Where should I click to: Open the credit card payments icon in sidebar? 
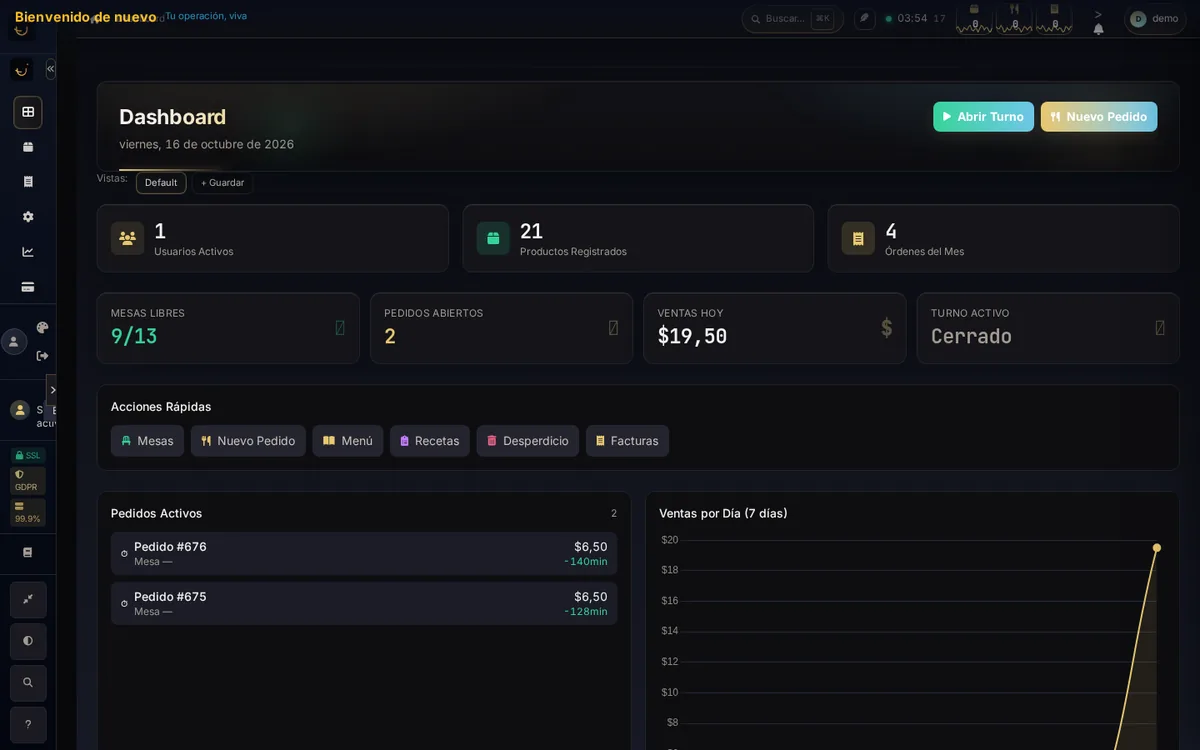pyautogui.click(x=28, y=287)
